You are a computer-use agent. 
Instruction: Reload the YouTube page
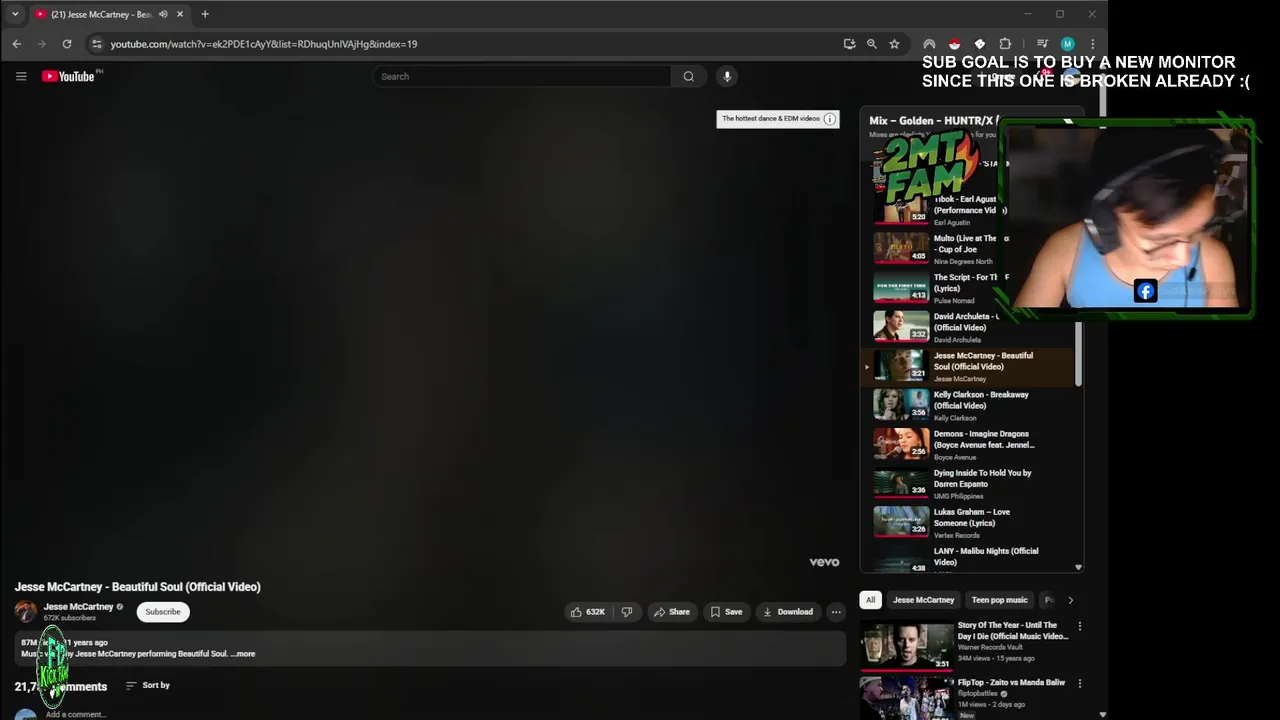[67, 44]
